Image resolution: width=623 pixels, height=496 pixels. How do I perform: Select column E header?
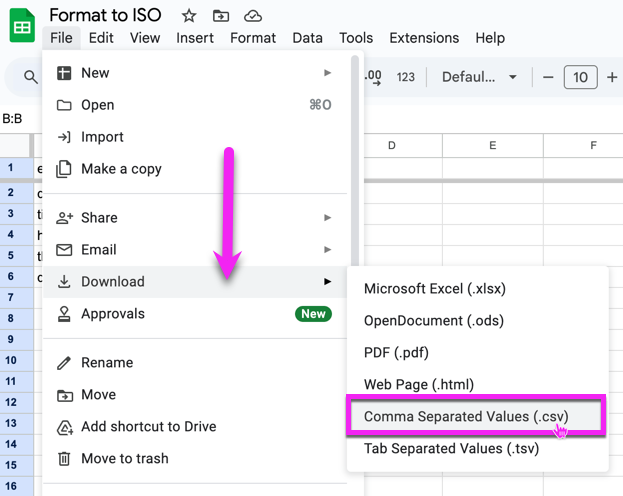point(493,145)
